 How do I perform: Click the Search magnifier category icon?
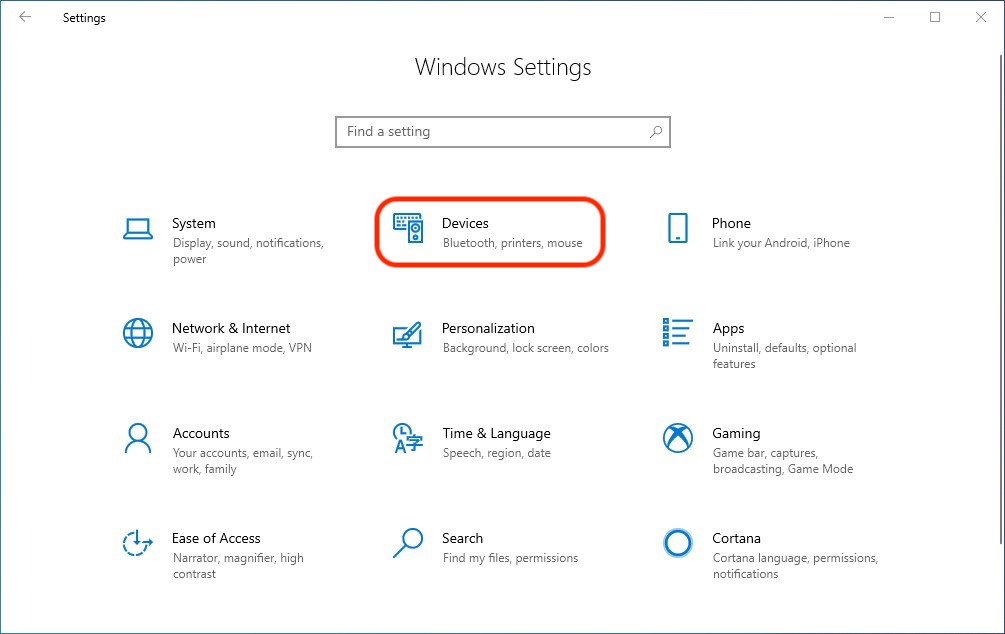coord(408,543)
